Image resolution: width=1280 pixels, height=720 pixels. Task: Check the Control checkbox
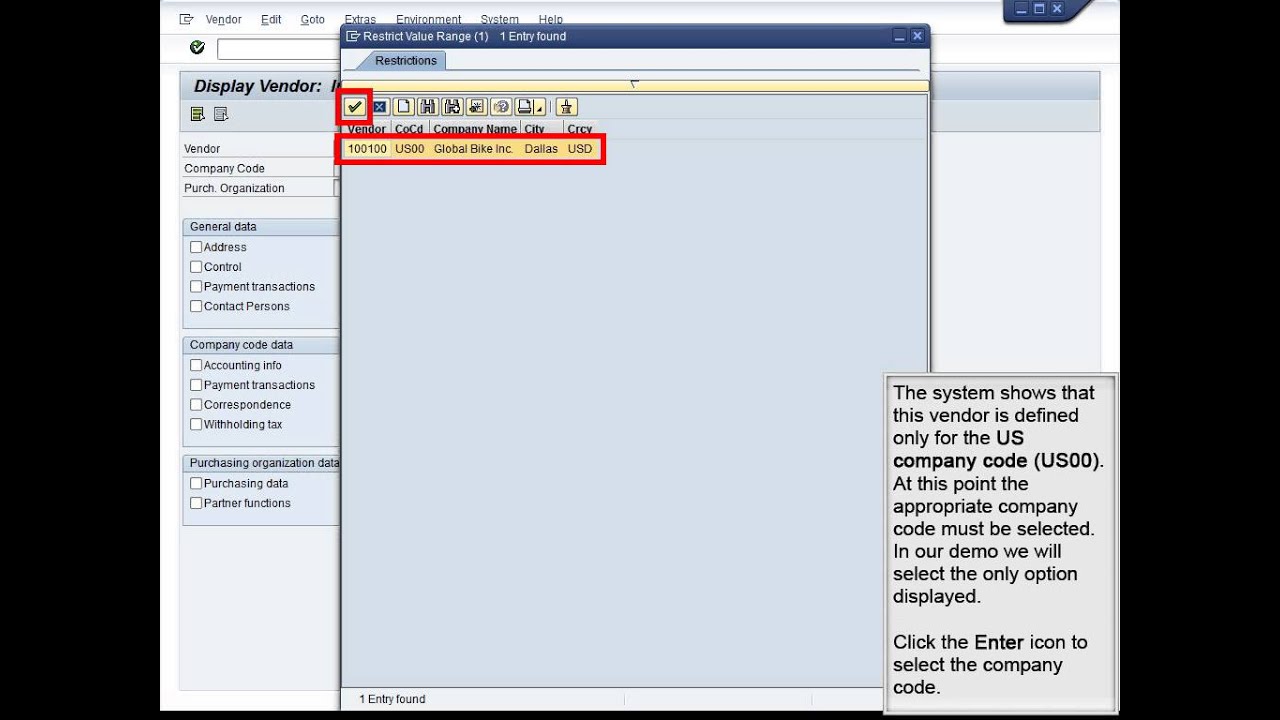[196, 267]
